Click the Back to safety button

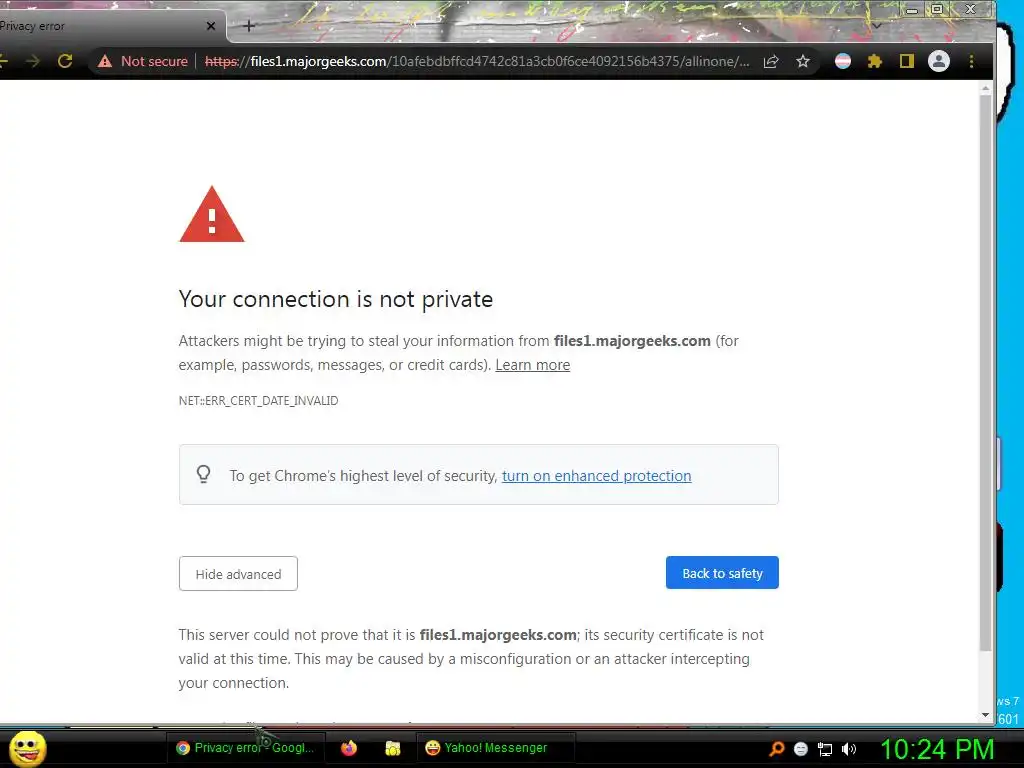(722, 573)
